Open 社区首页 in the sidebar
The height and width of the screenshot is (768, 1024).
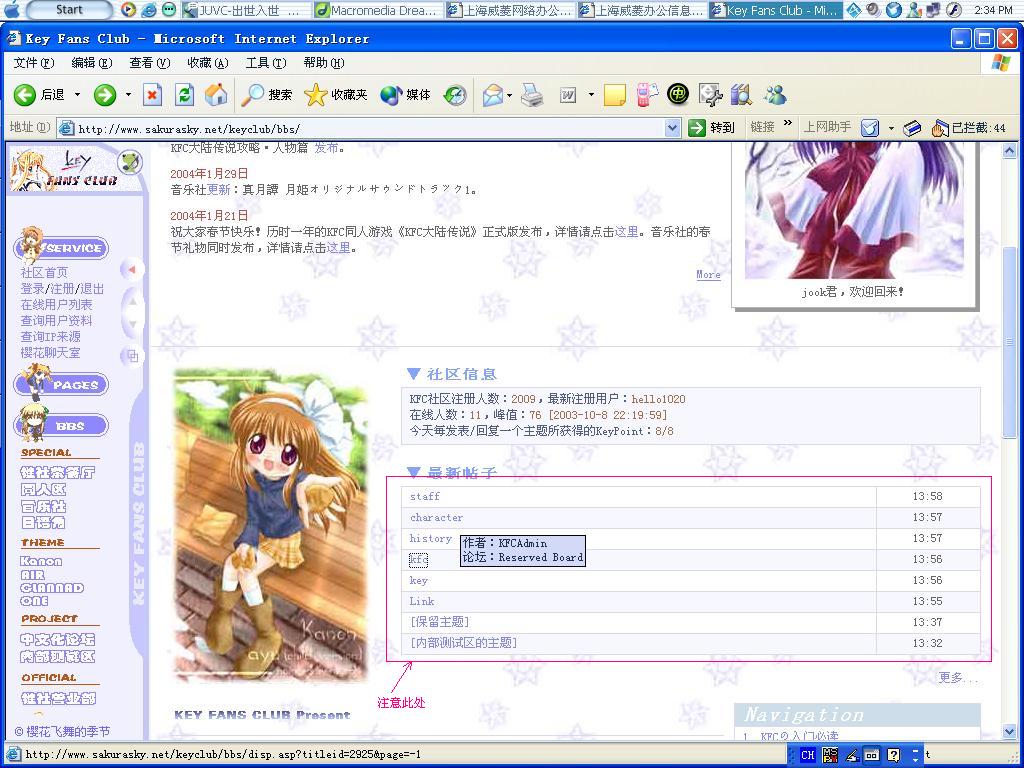point(44,272)
